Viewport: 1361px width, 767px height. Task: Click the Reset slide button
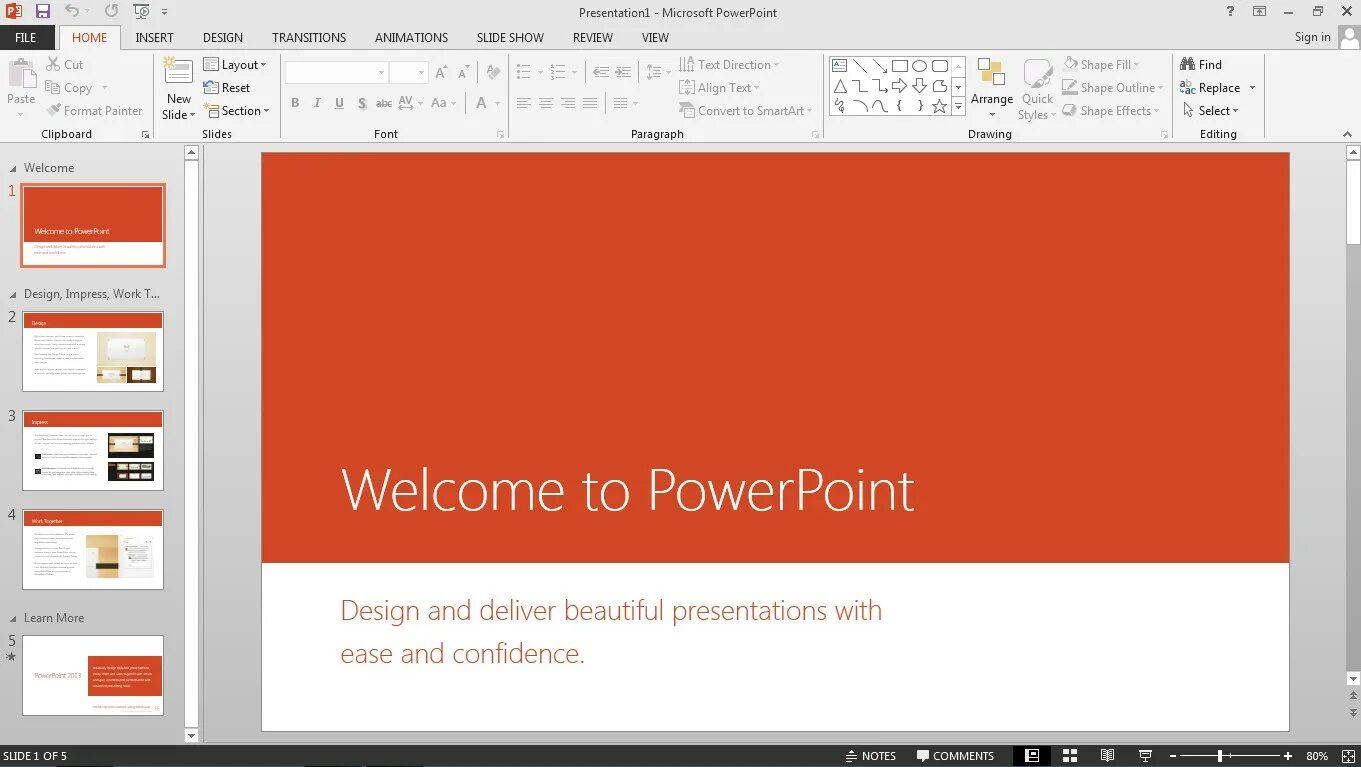227,88
